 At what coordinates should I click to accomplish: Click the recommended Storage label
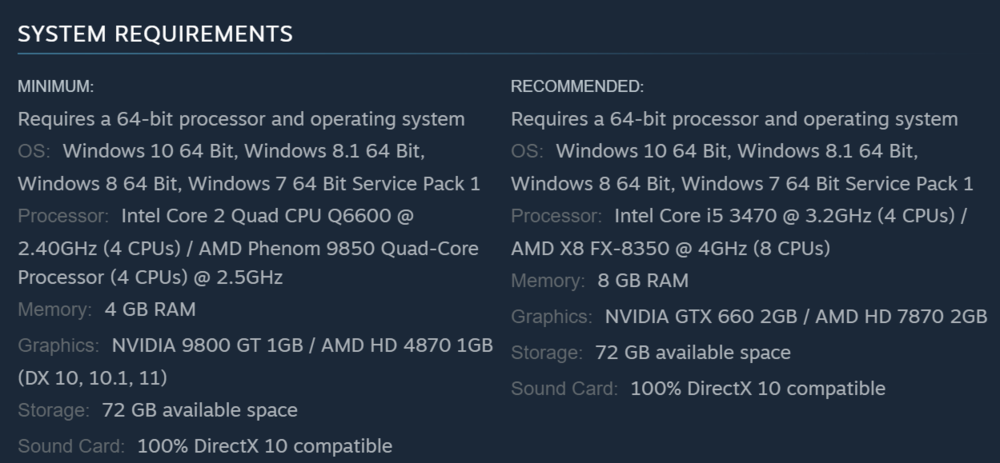[546, 353]
